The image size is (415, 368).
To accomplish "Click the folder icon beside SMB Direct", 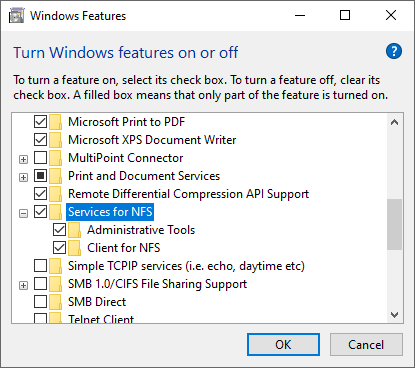I will pyautogui.click(x=55, y=302).
